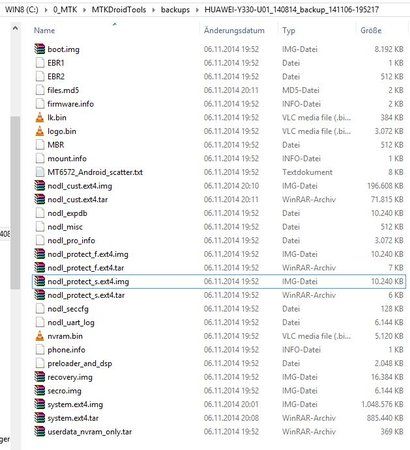The width and height of the screenshot is (410, 450).
Task: Go to the 0_MTK folder in the breadcrumb
Action: tap(65, 10)
